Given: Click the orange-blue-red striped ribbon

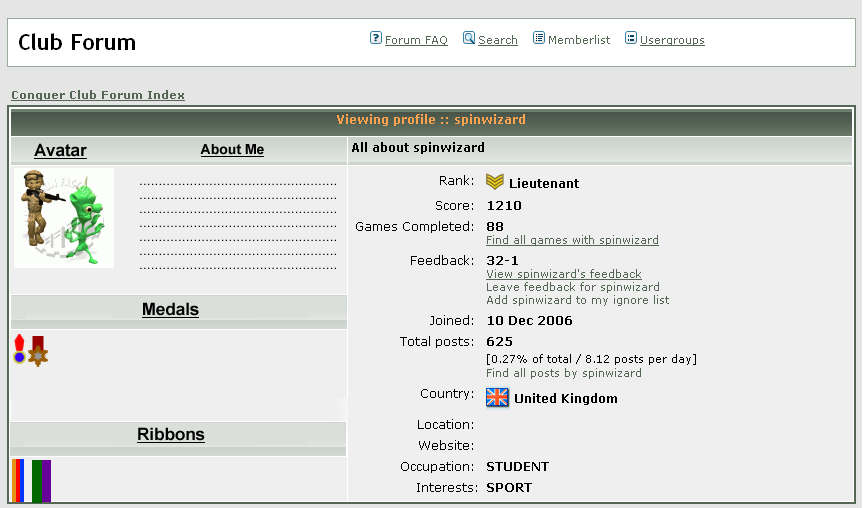Looking at the screenshot, I should [x=18, y=480].
